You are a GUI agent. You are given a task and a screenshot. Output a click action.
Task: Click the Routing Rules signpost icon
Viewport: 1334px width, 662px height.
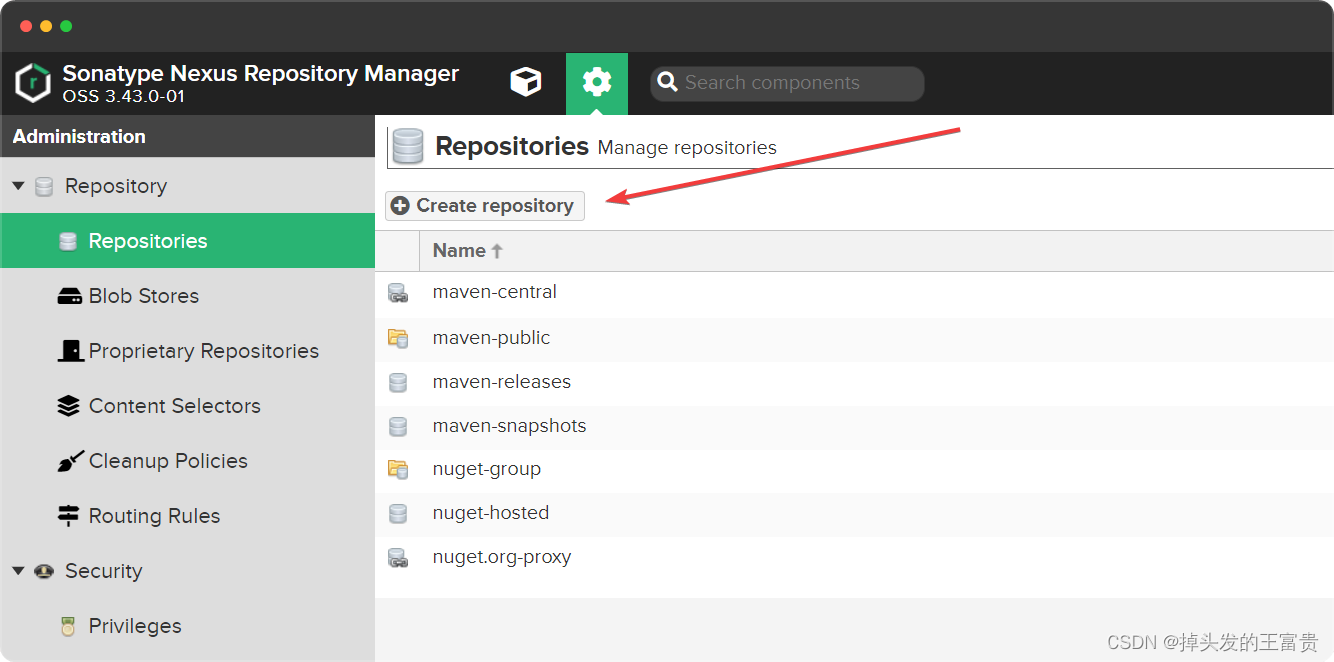click(x=68, y=516)
